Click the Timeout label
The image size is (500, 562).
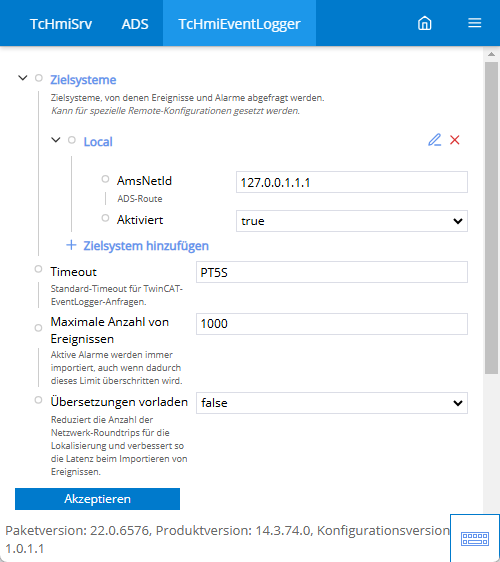tap(73, 272)
